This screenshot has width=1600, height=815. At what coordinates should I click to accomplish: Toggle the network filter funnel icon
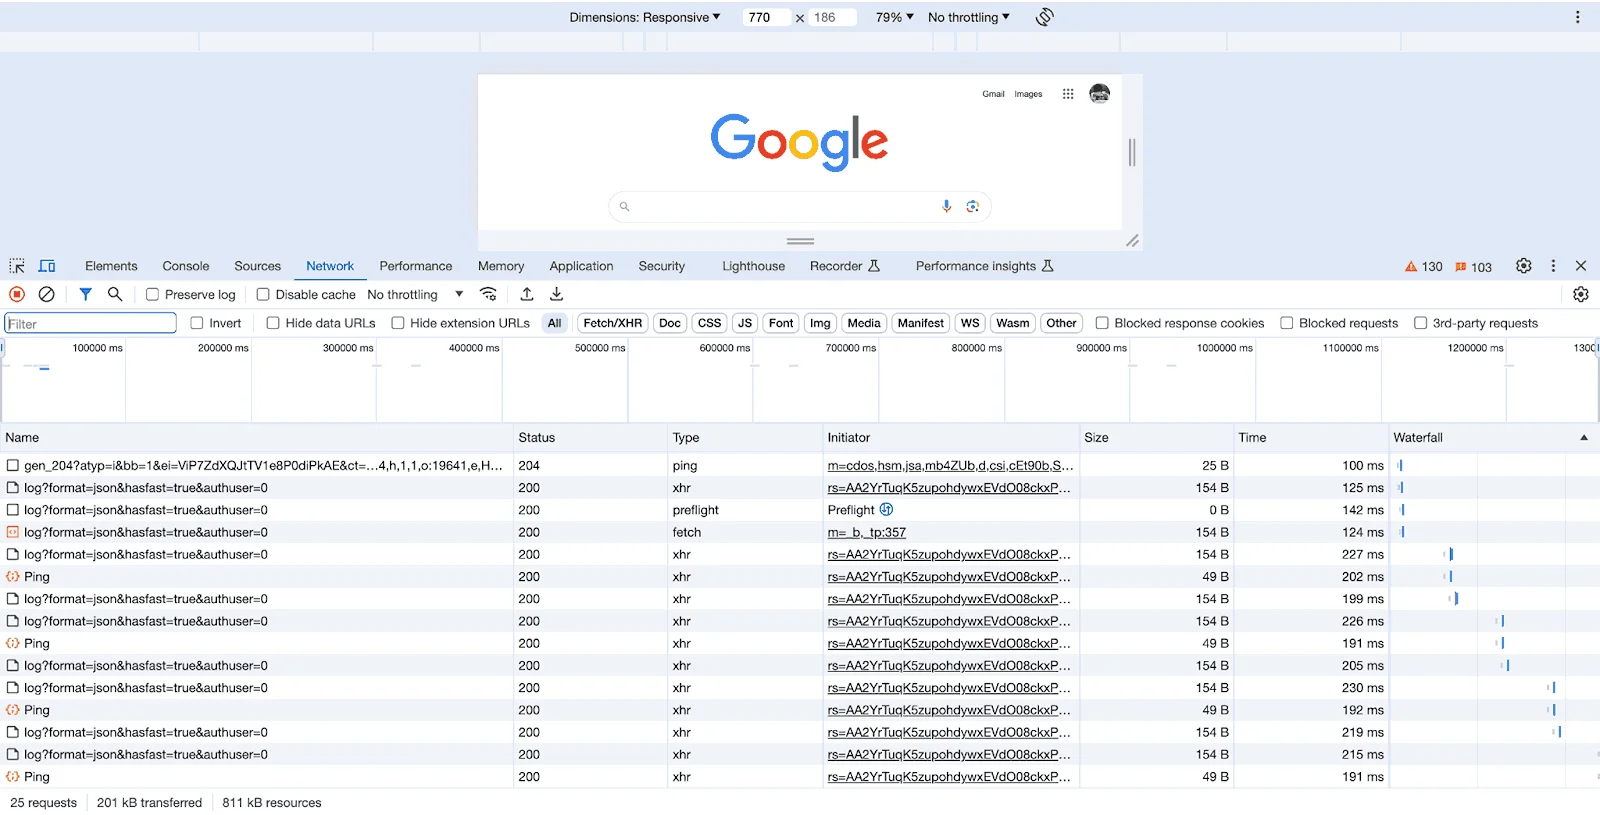(86, 294)
